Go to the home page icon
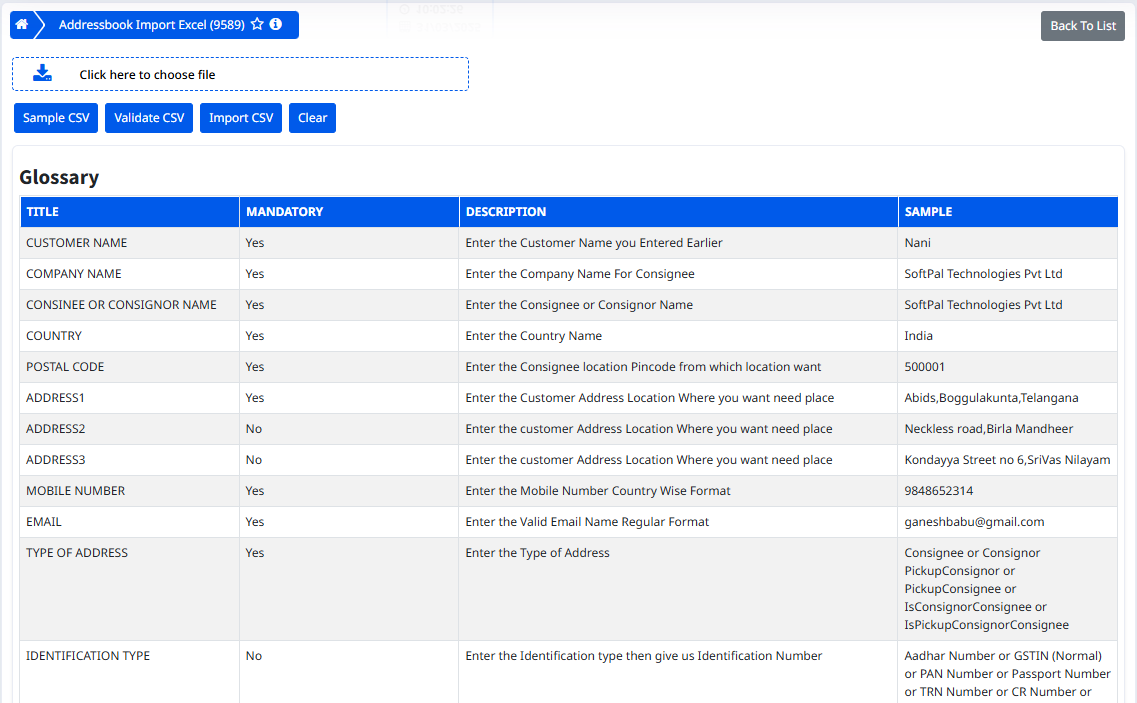Image resolution: width=1137 pixels, height=703 pixels. click(22, 25)
